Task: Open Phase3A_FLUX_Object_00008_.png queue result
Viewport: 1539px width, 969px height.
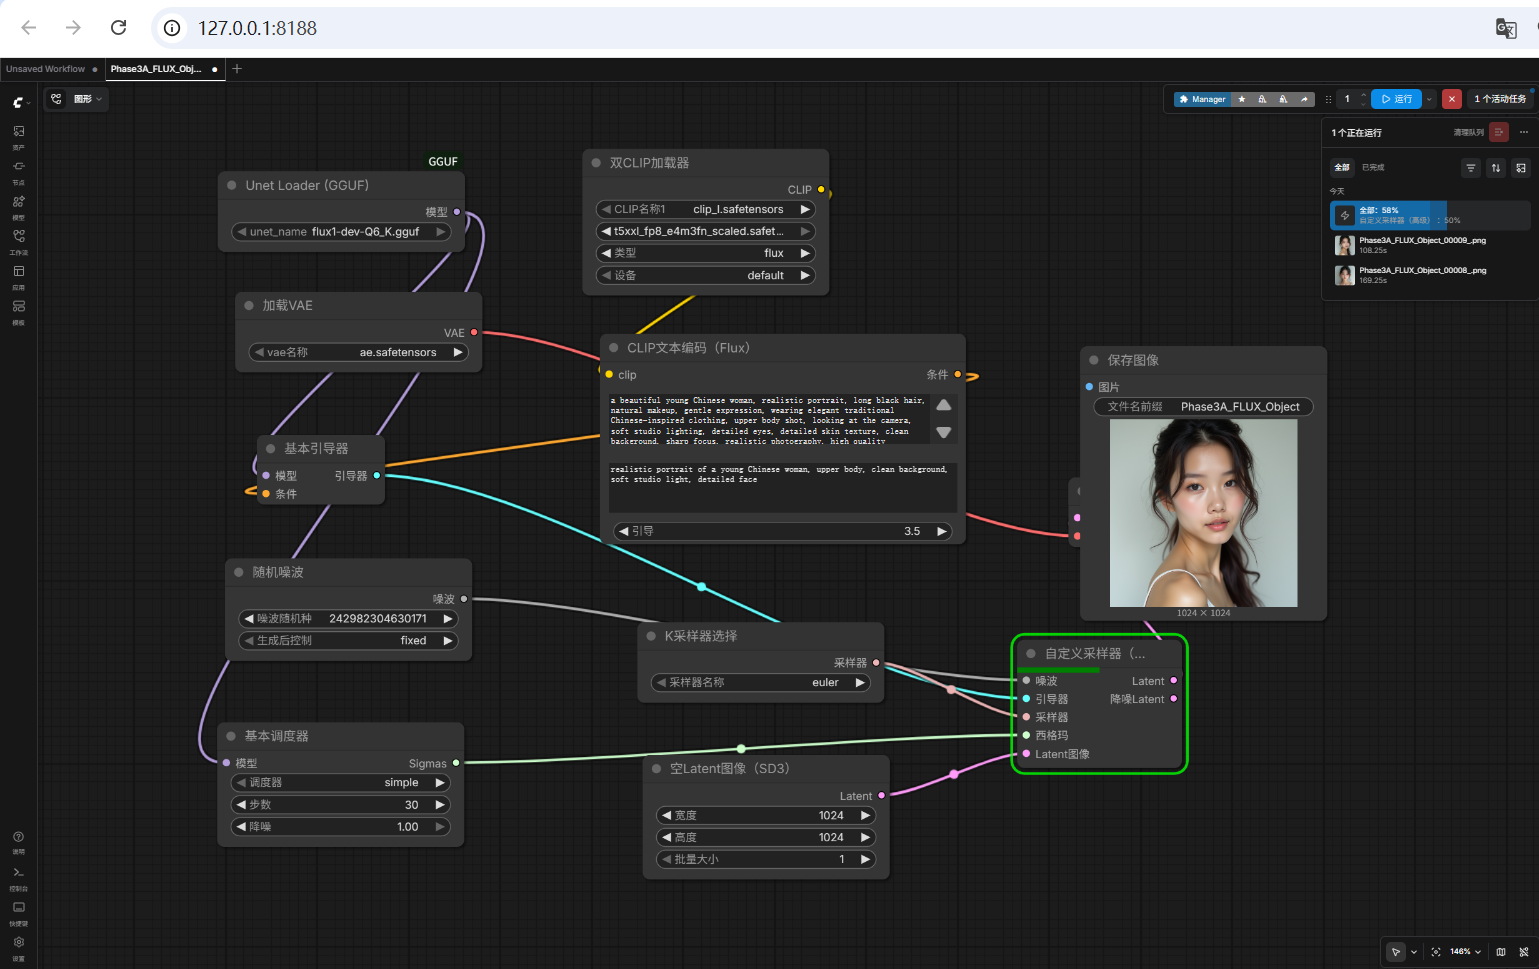Action: pos(1430,275)
